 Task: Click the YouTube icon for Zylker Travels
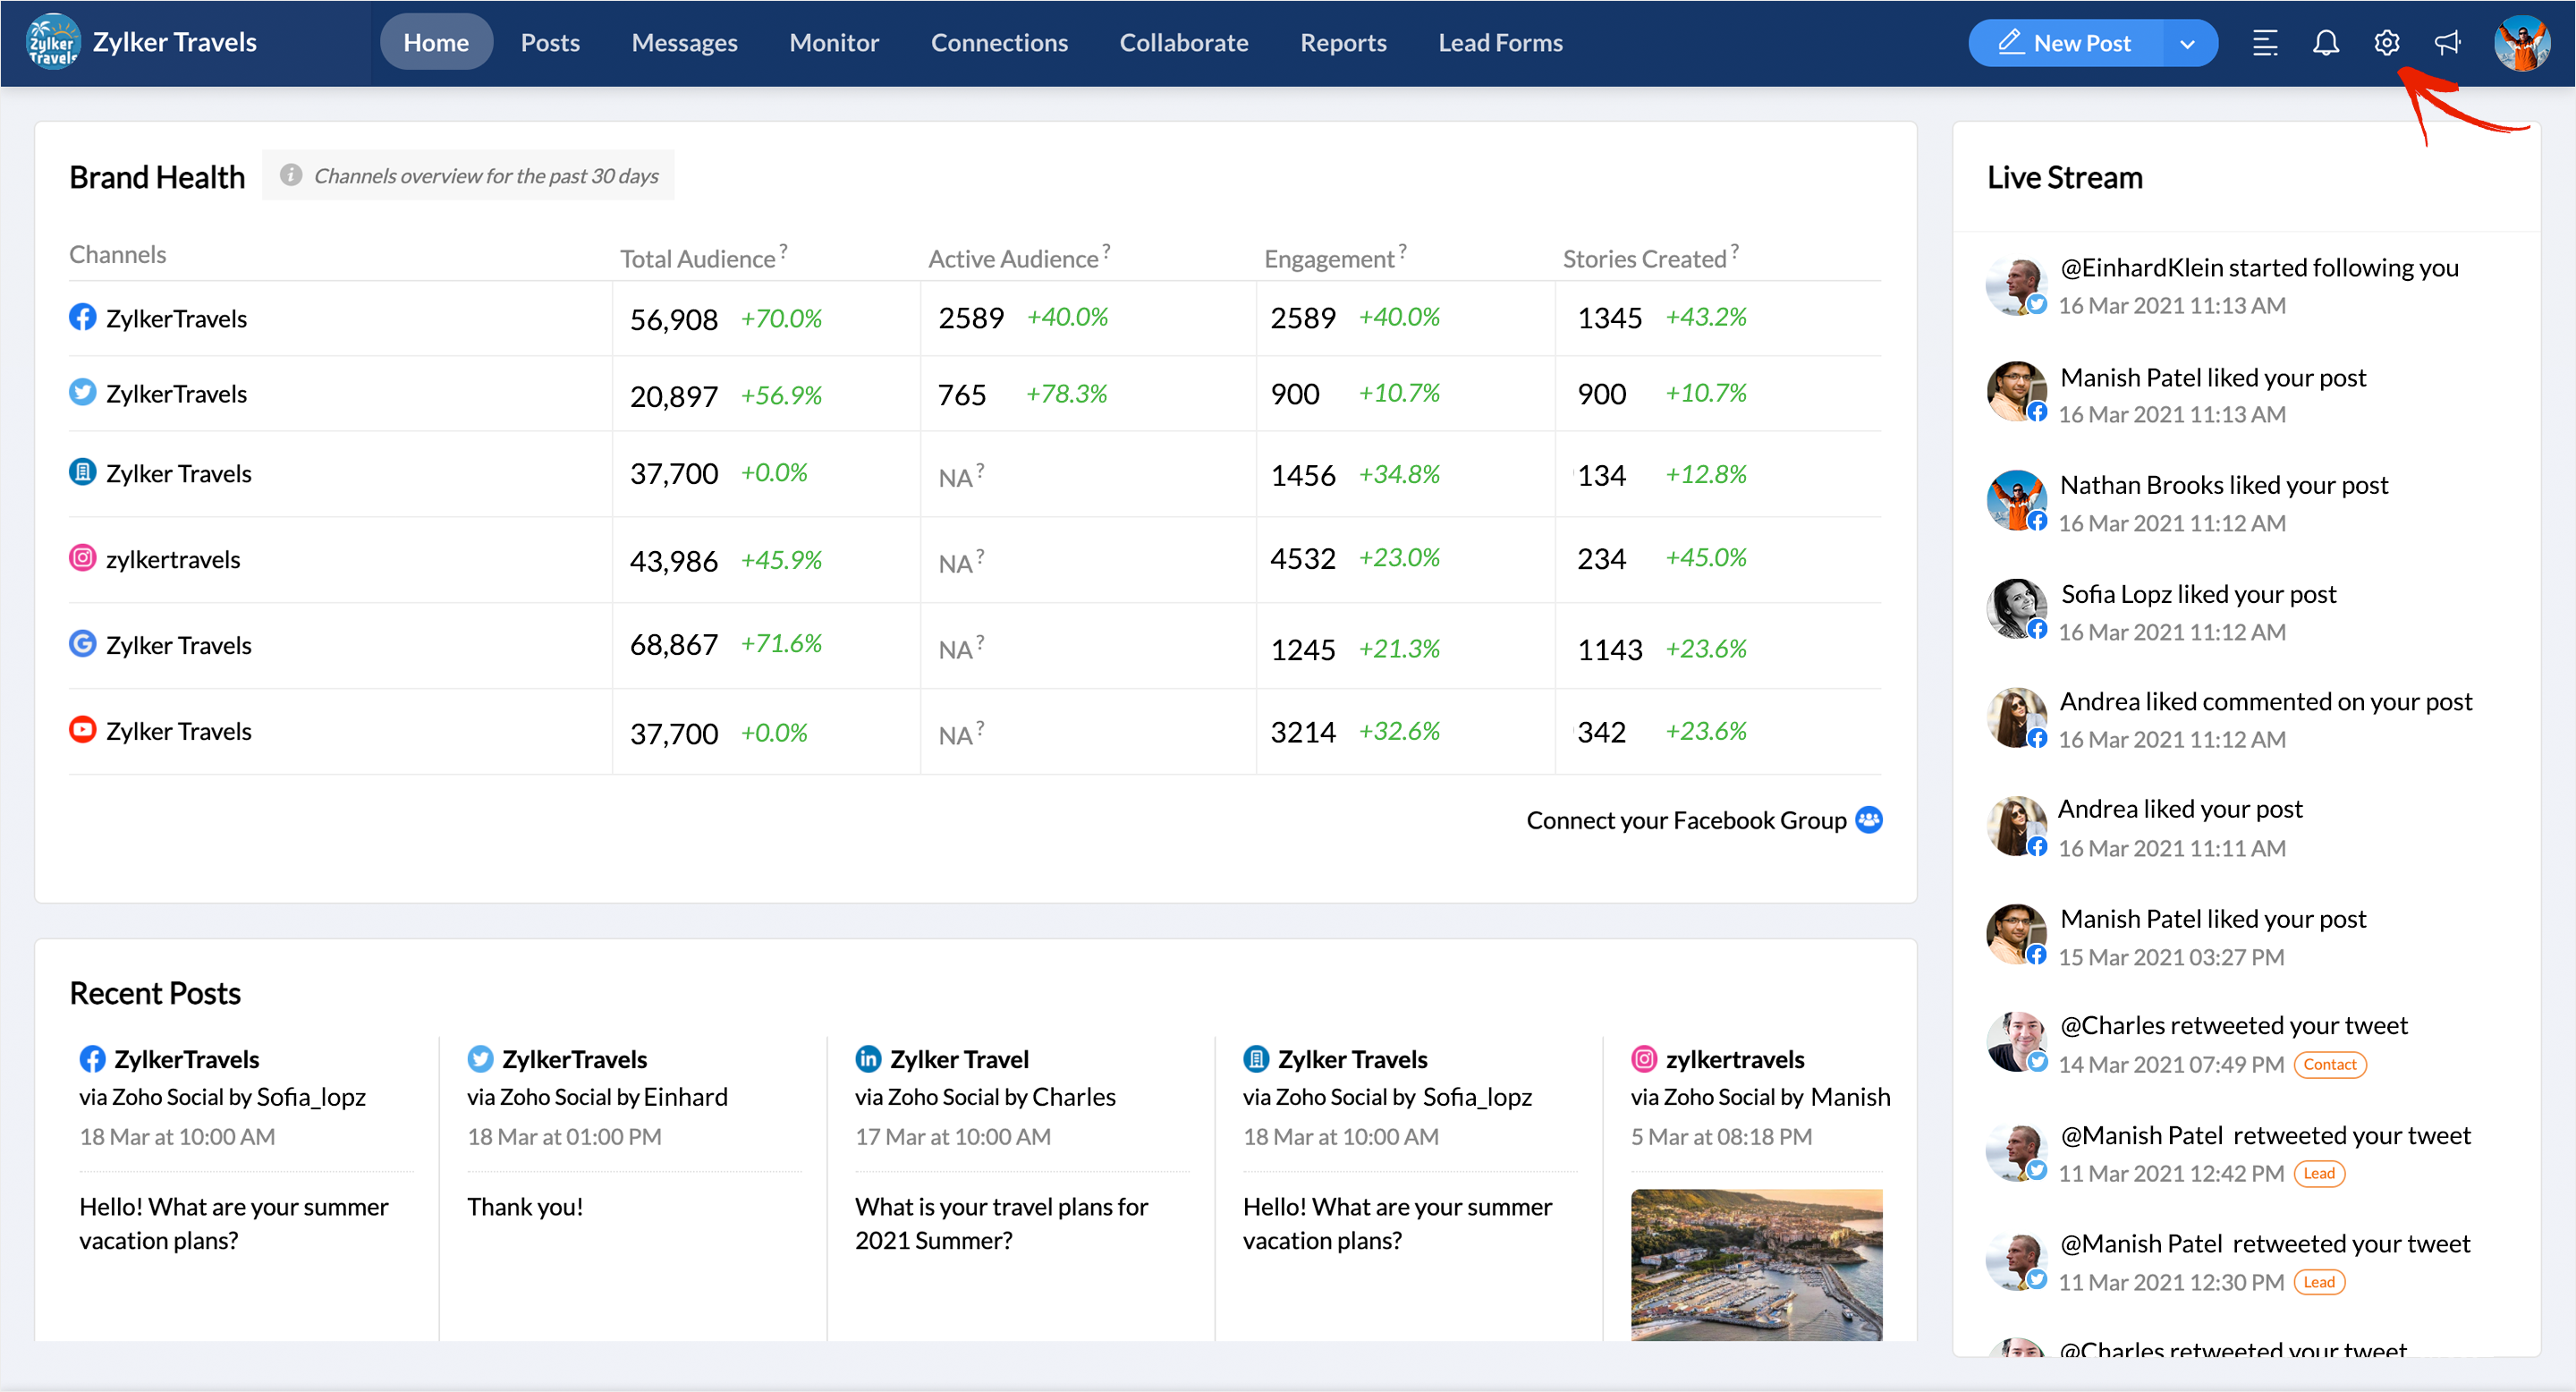click(82, 730)
